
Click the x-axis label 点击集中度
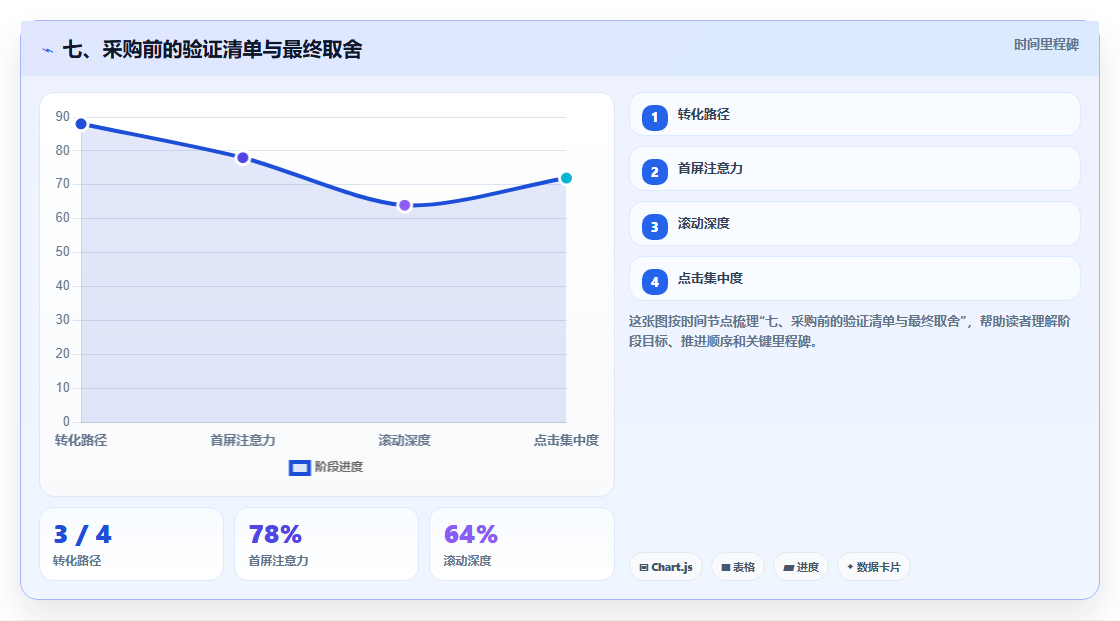pos(566,440)
